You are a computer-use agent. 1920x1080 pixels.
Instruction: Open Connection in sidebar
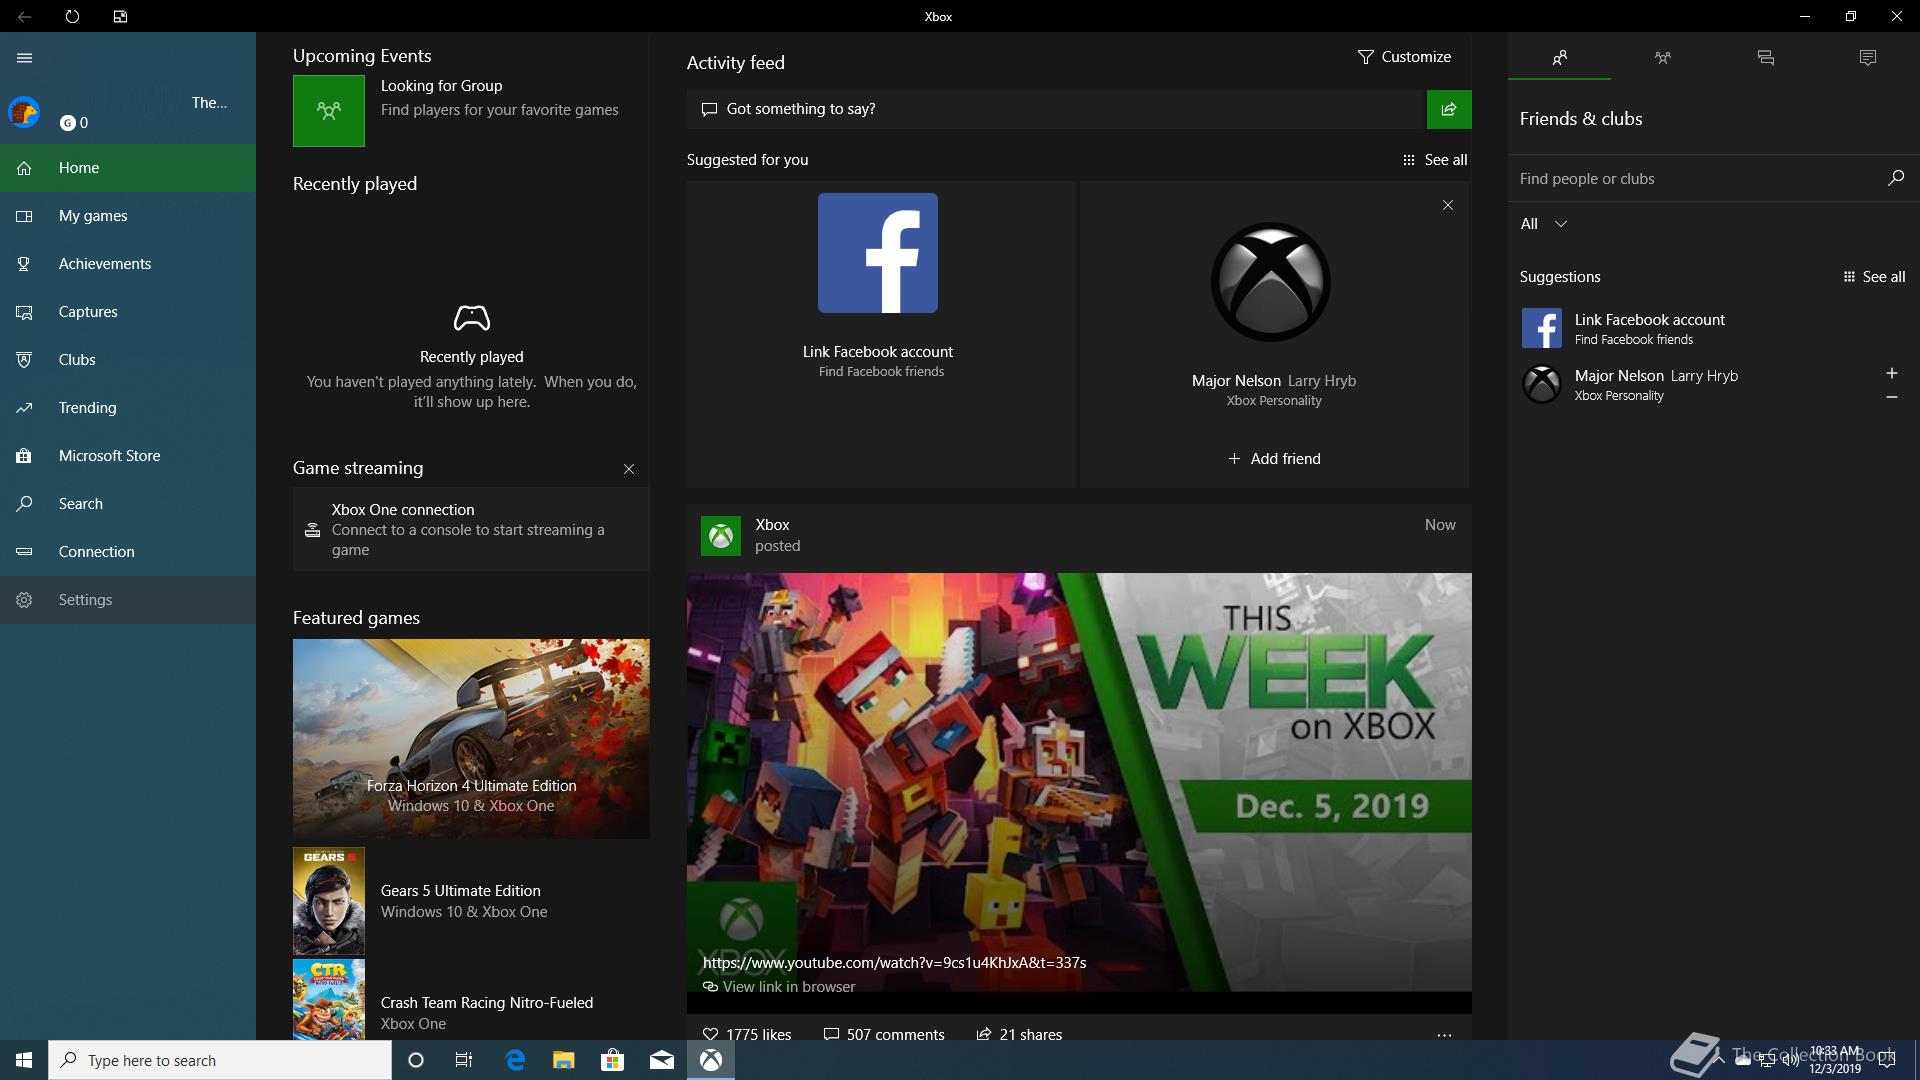[x=128, y=552]
